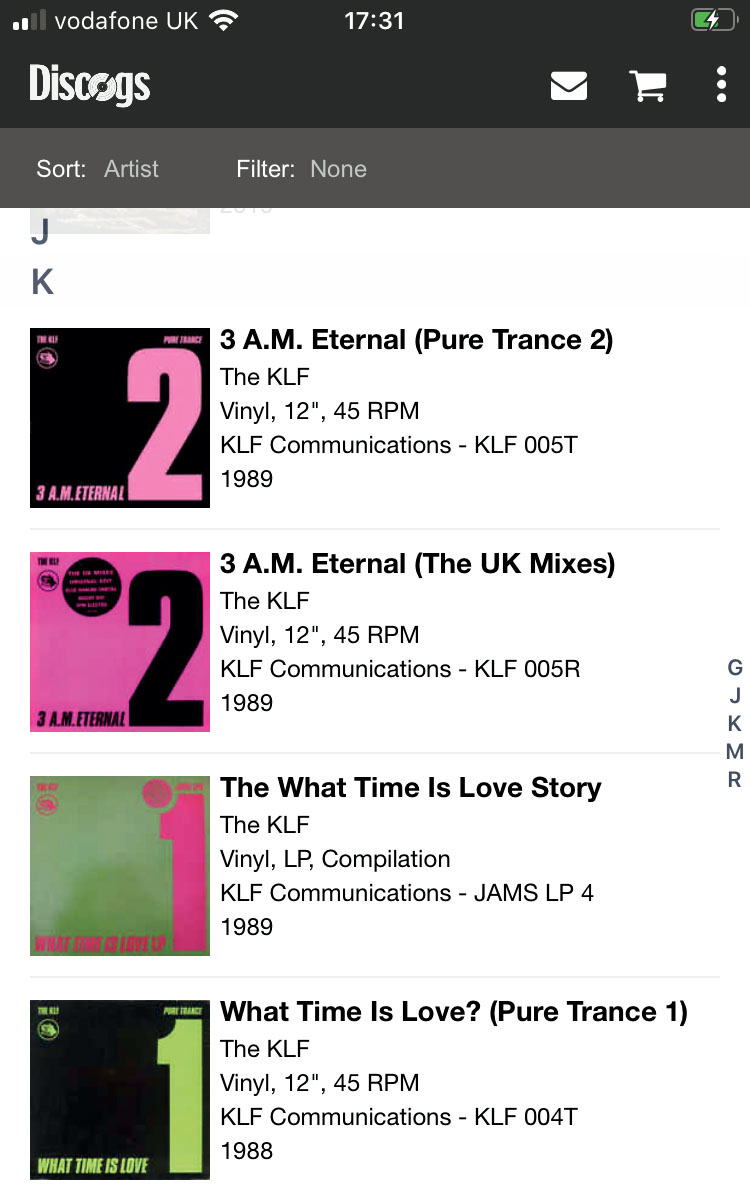Open 3 A.M. Eternal (Pure Trance 2) title

point(416,340)
